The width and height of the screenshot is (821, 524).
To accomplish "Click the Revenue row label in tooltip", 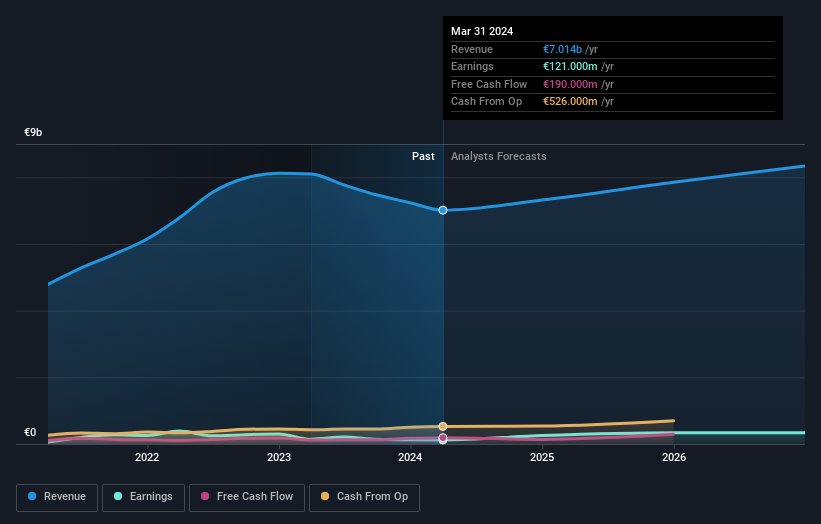I will (472, 49).
